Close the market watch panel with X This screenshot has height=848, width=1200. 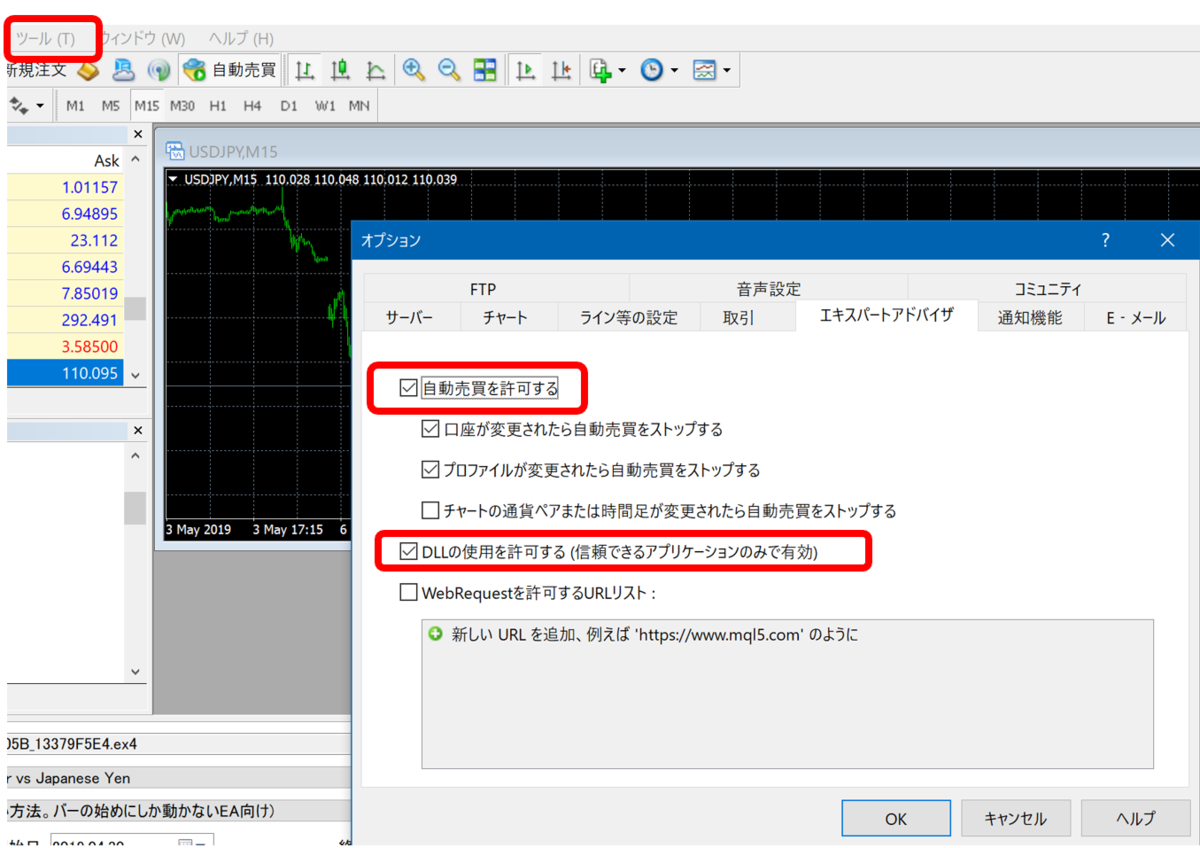(137, 134)
